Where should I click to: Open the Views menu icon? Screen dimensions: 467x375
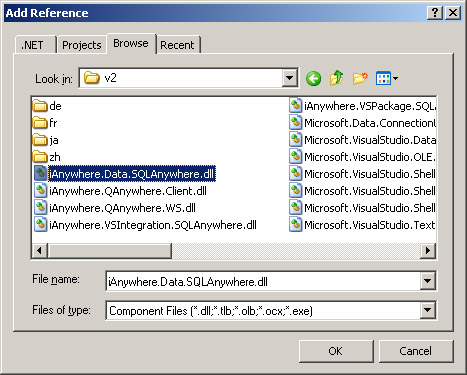click(383, 79)
